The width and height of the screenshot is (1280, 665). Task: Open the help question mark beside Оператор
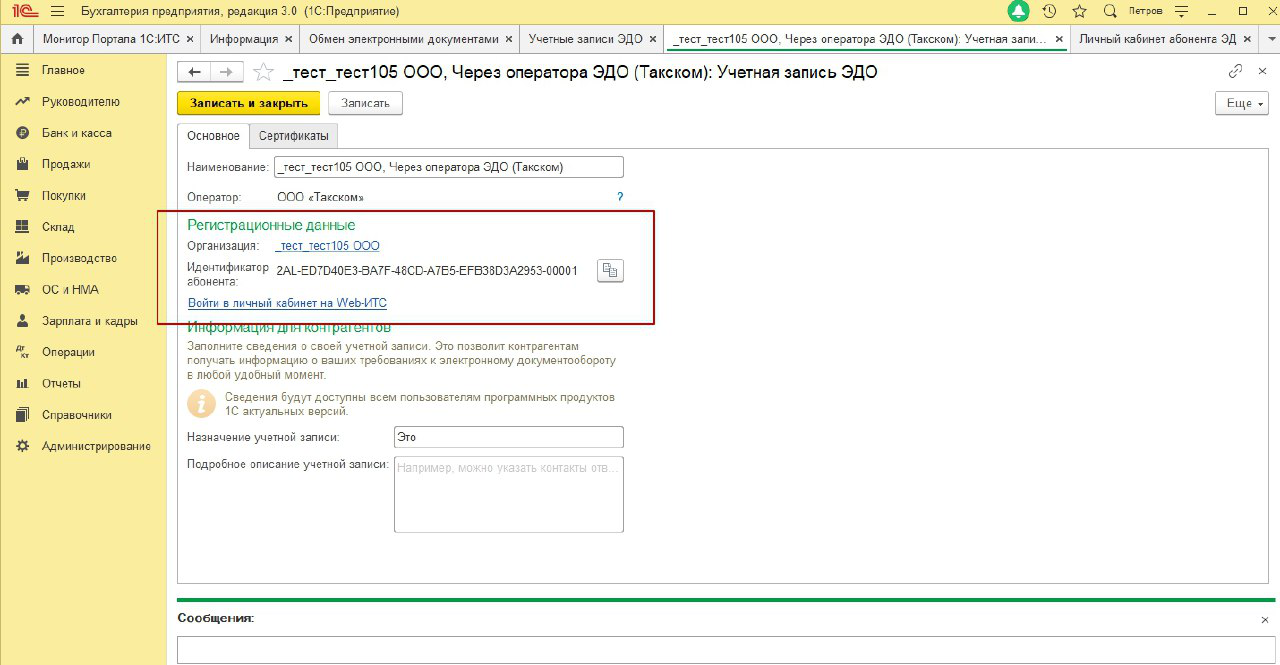(x=620, y=197)
